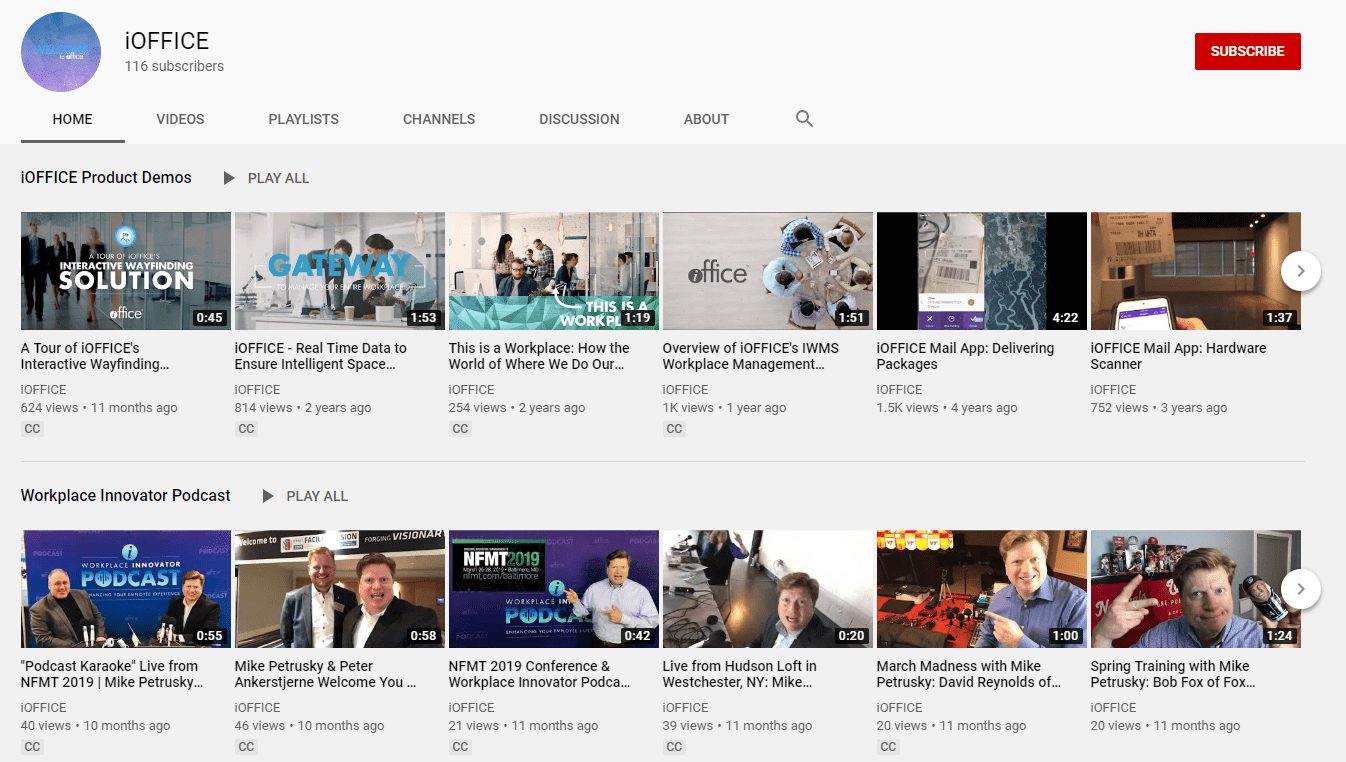Play the Spring Training thumbnail lasting 1:24
The image size is (1346, 762).
coord(1196,589)
